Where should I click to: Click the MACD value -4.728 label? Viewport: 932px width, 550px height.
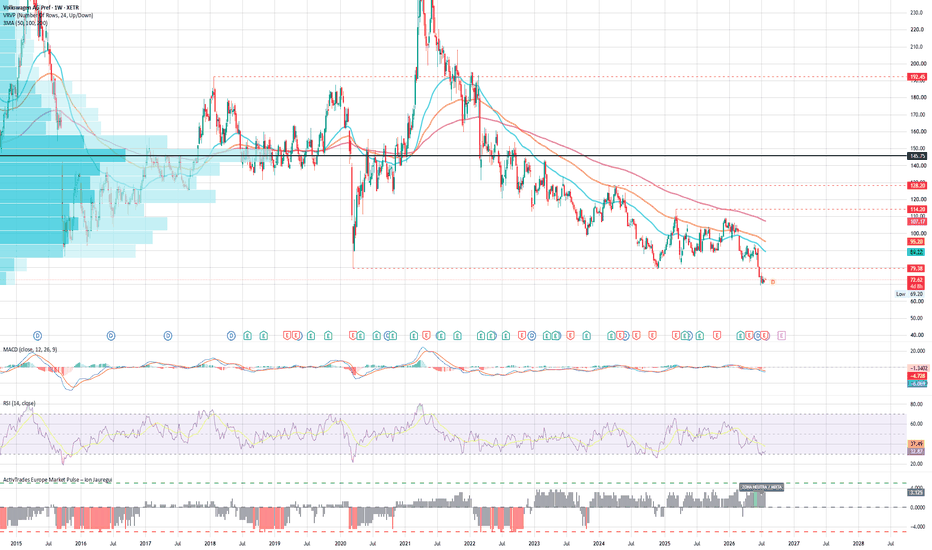tap(917, 376)
